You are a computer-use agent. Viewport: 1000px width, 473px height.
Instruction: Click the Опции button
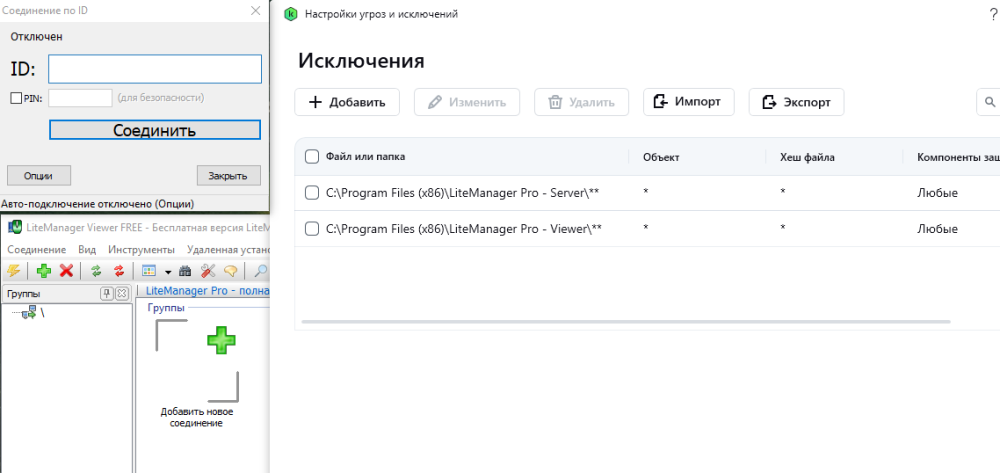(39, 175)
